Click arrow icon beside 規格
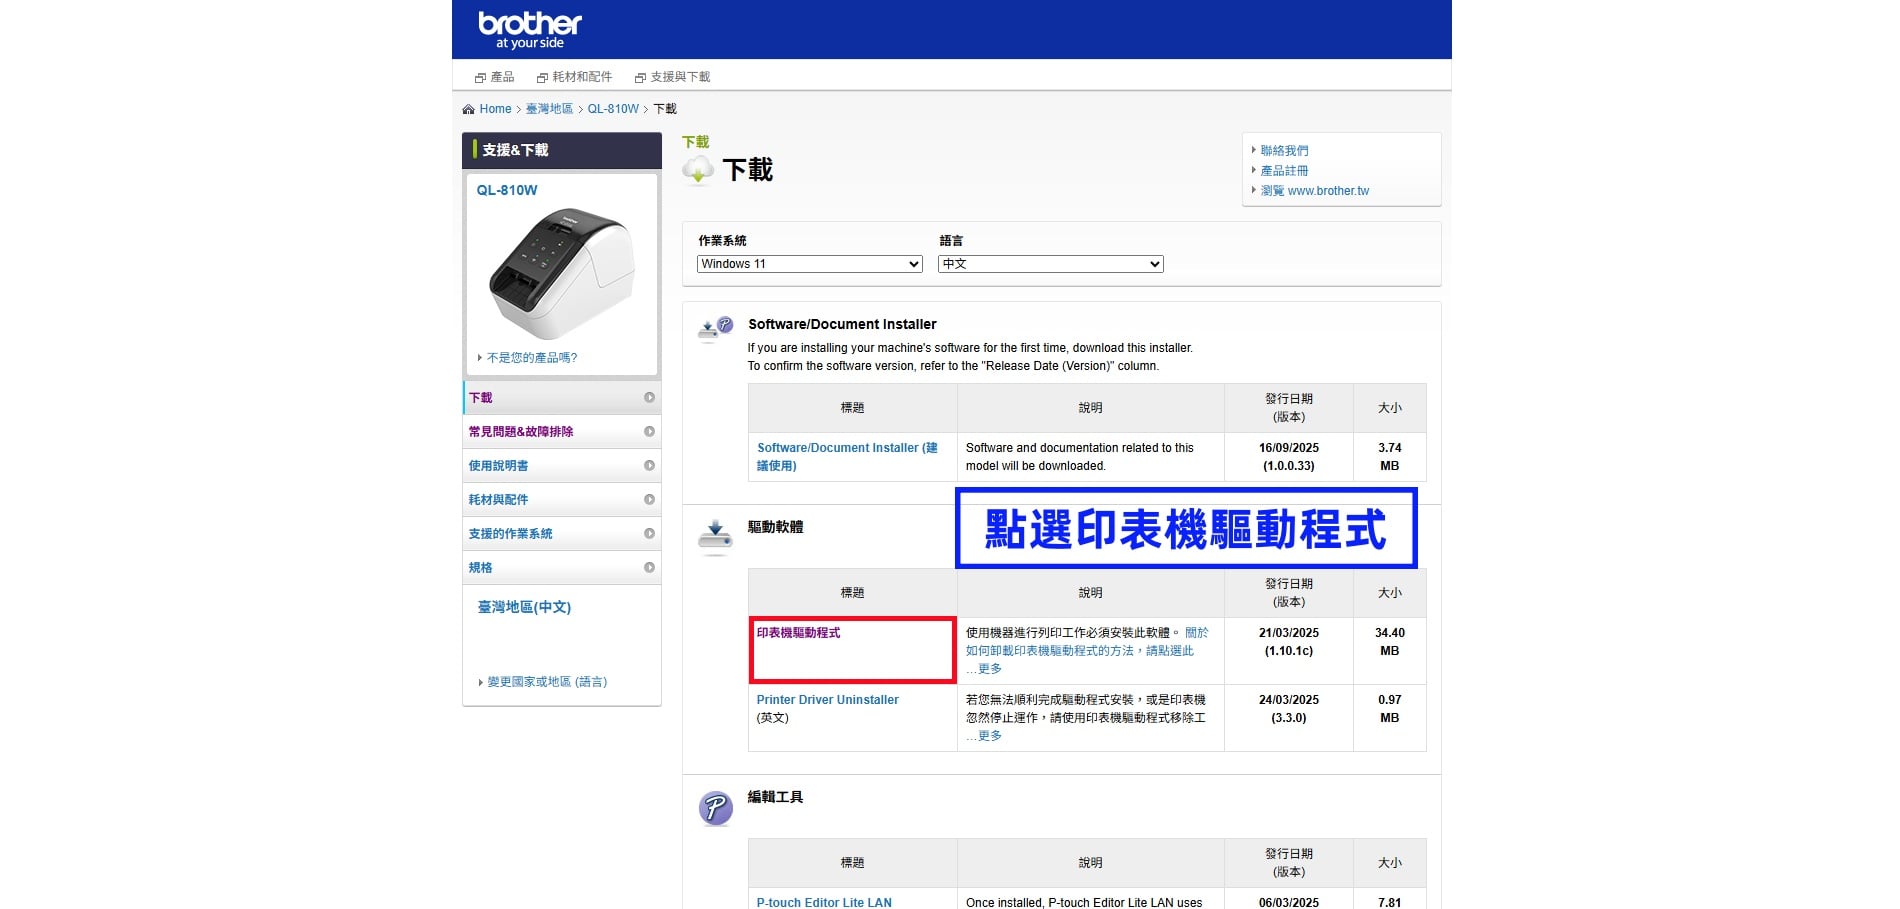Screen dimensions: 1900x909 pyautogui.click(x=649, y=568)
